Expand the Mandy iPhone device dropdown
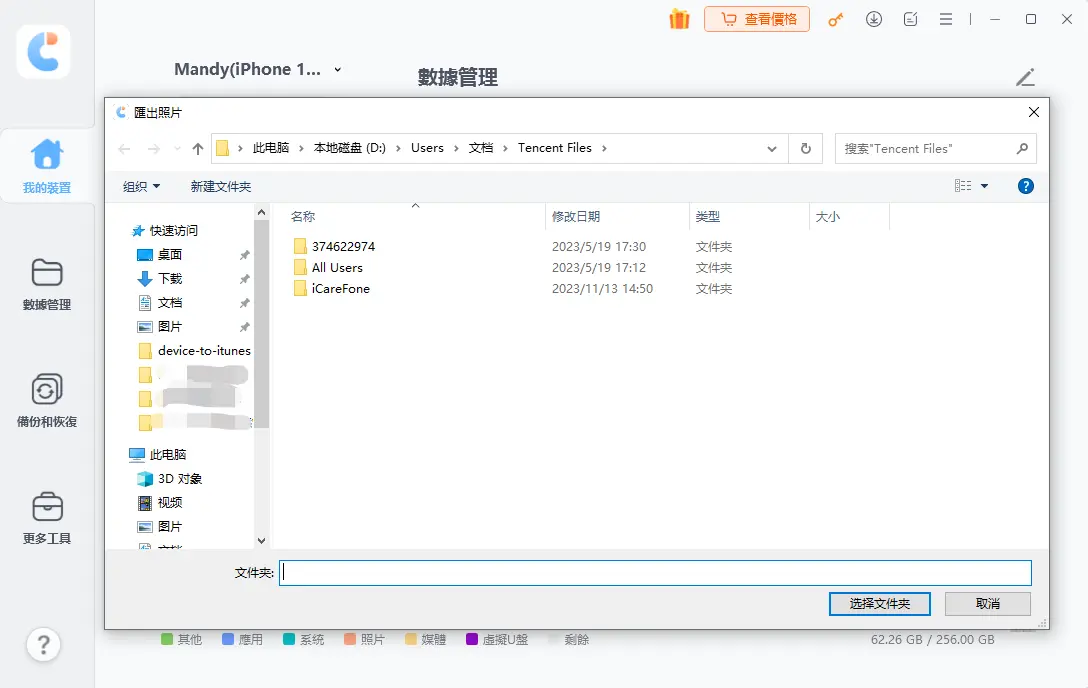Image resolution: width=1088 pixels, height=688 pixels. pyautogui.click(x=337, y=69)
